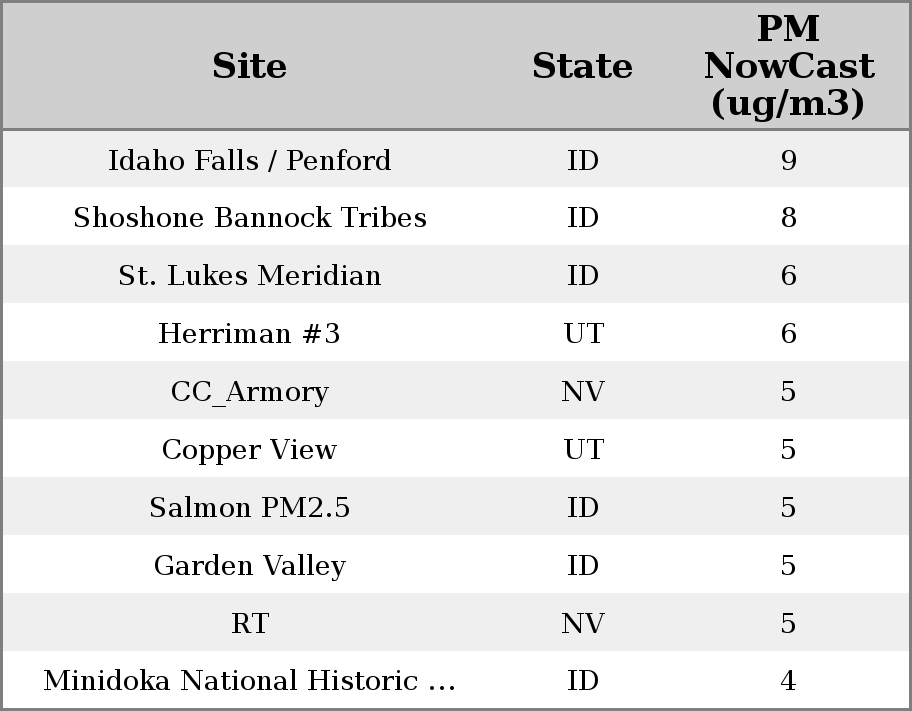Screen dimensions: 912x711
Task: Select the PM value 4 for Minidoka
Action: tap(788, 681)
